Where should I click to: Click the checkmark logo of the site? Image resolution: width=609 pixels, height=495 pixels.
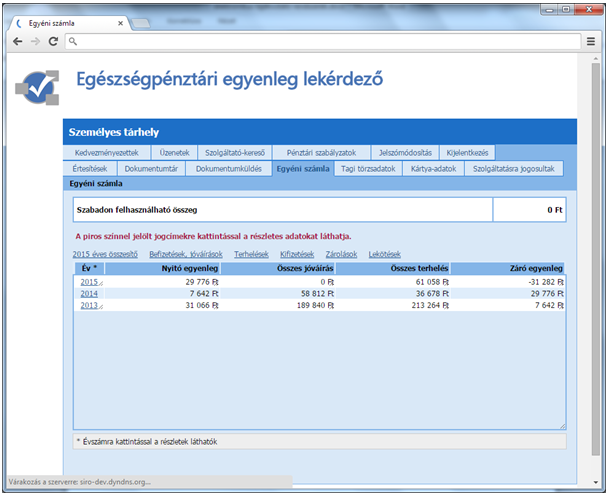[x=37, y=88]
